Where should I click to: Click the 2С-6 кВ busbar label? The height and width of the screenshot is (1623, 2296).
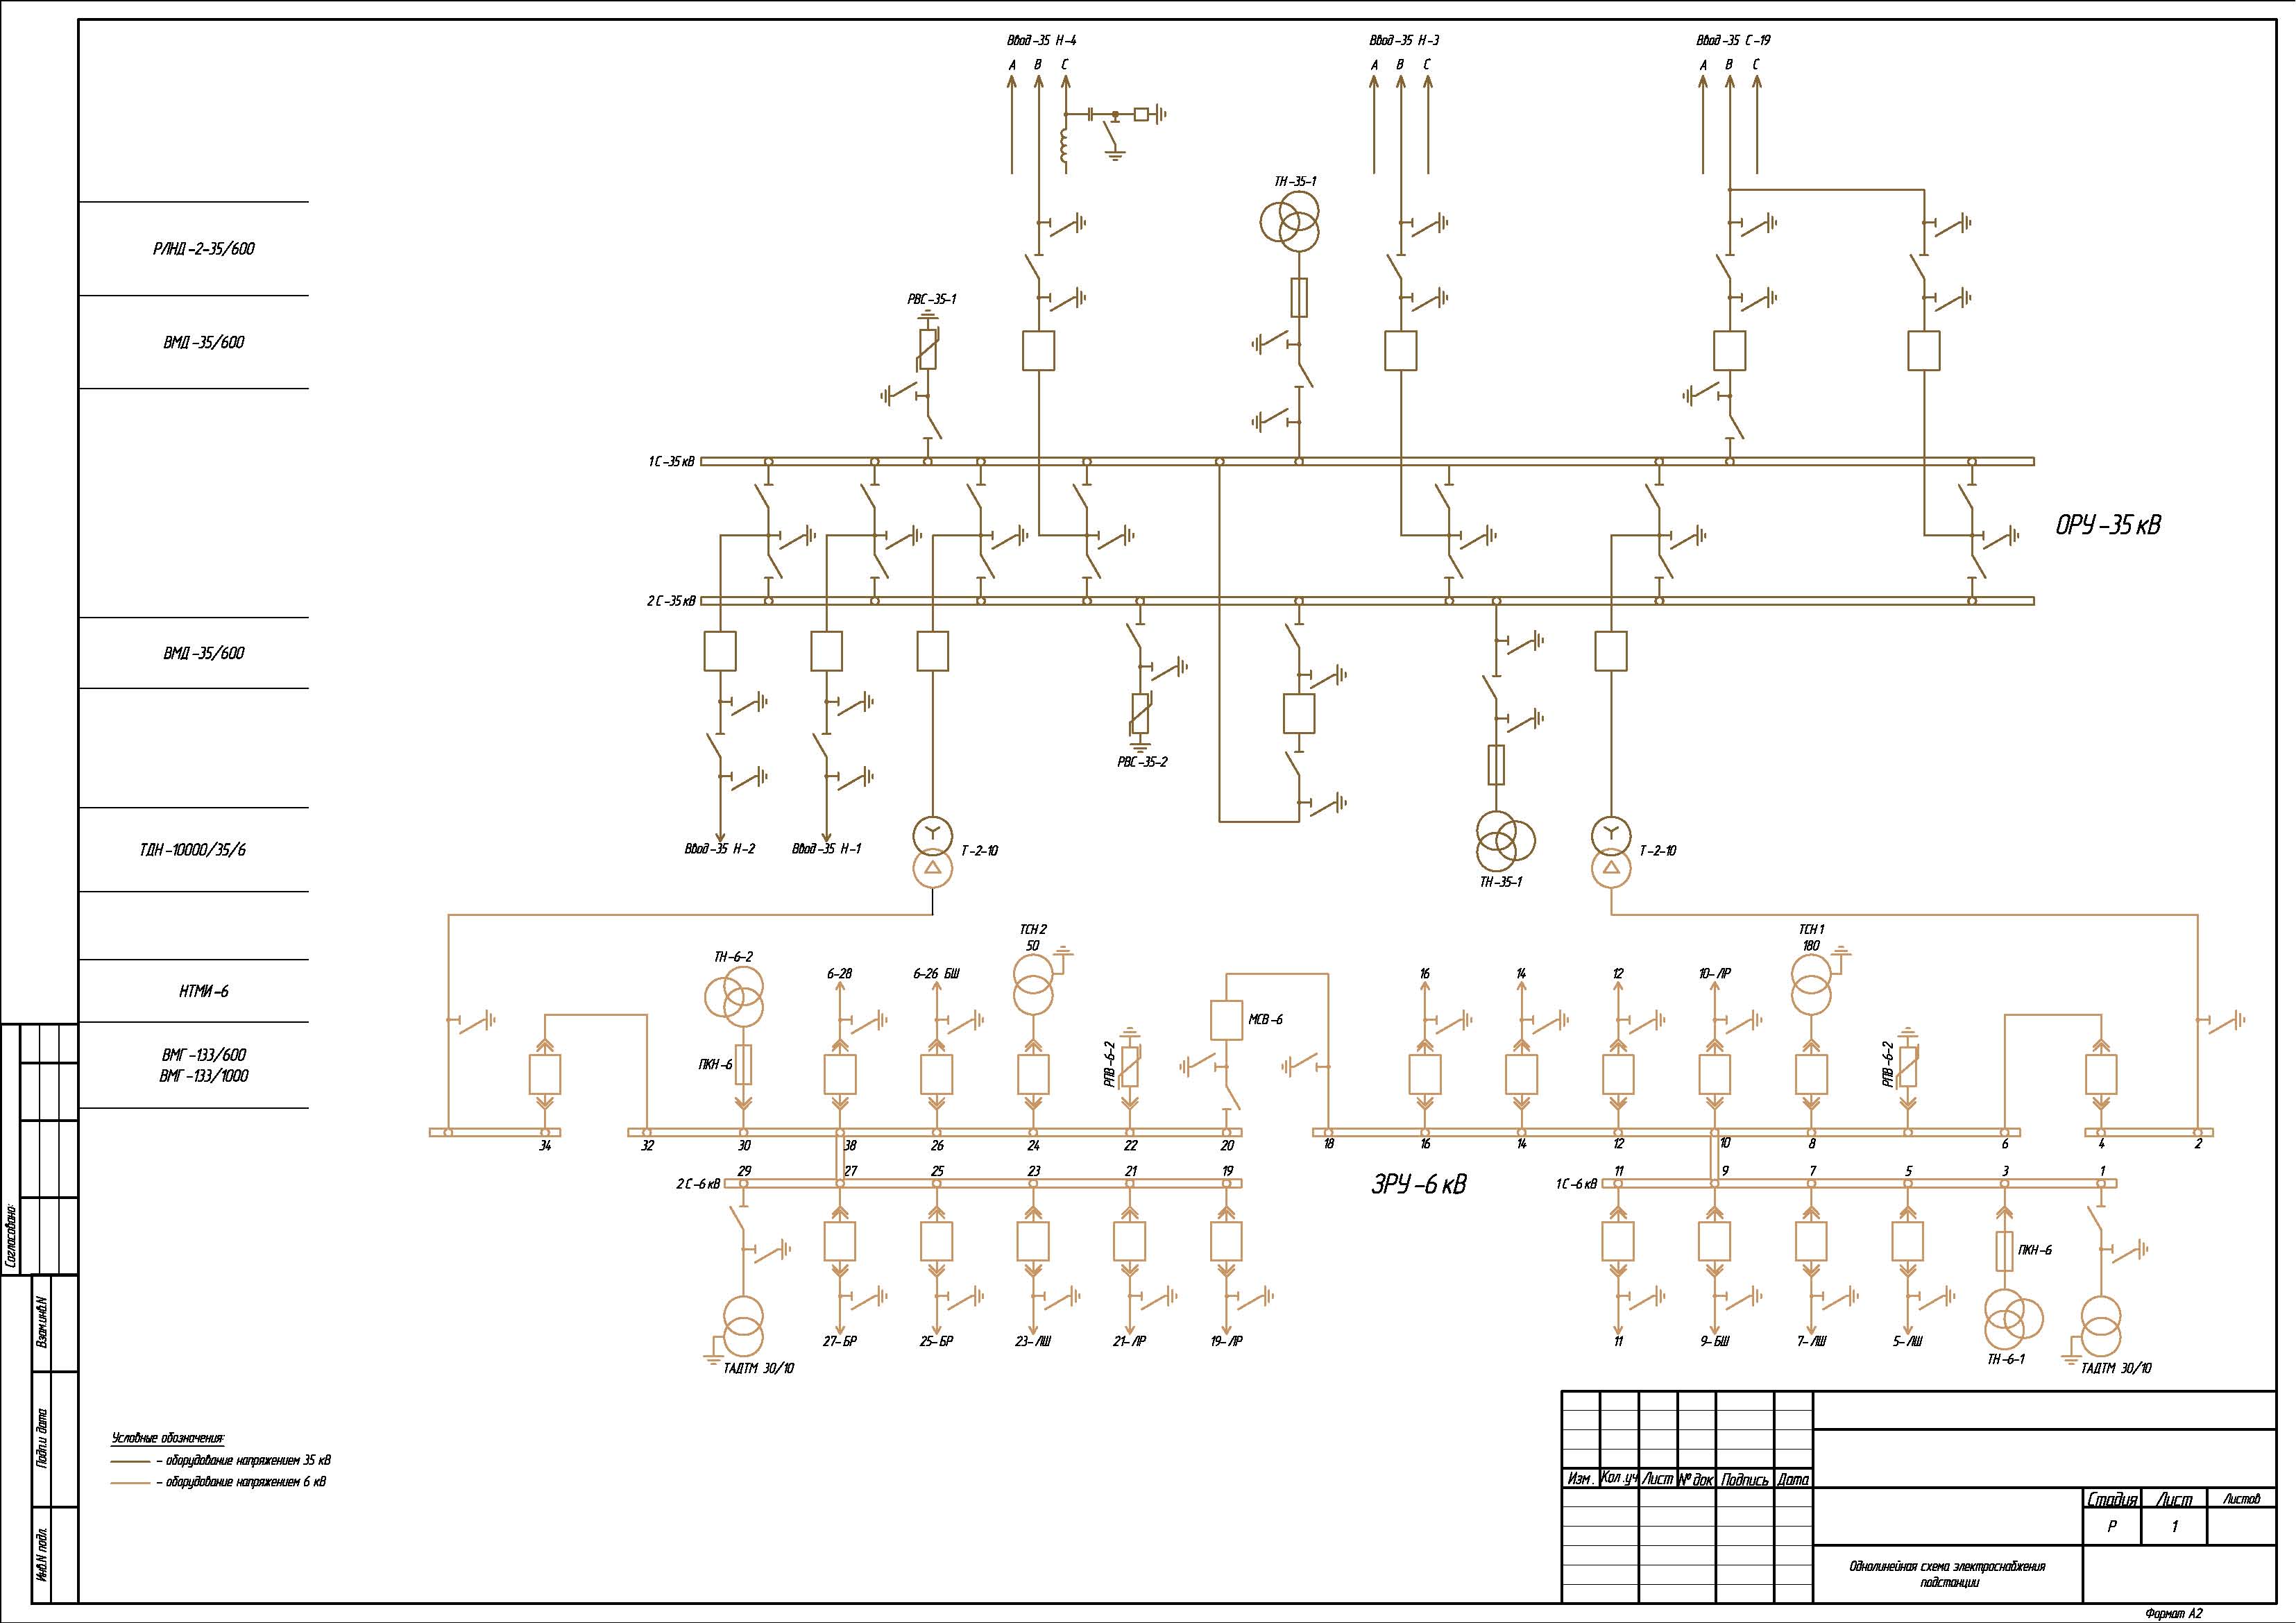coord(697,1184)
